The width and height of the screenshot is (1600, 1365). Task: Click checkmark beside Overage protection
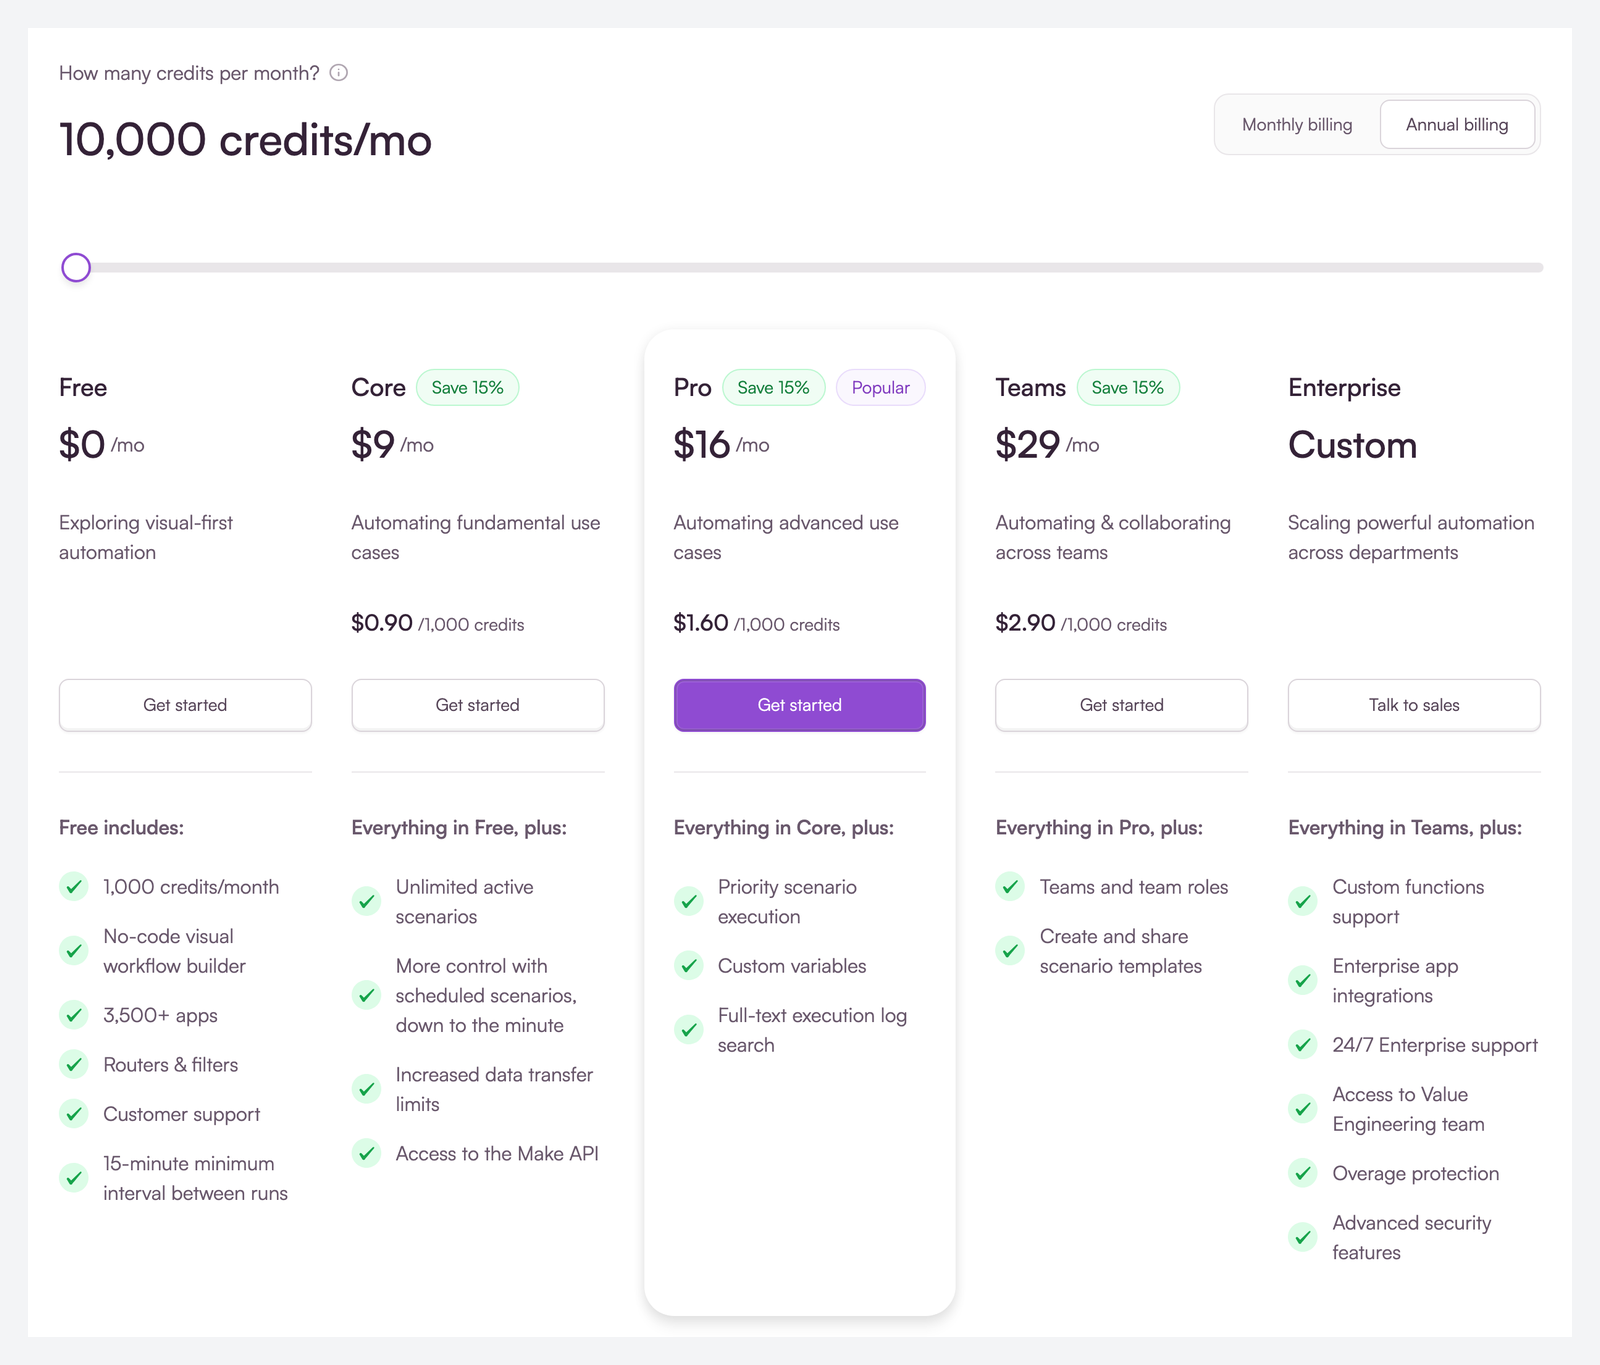pyautogui.click(x=1303, y=1173)
